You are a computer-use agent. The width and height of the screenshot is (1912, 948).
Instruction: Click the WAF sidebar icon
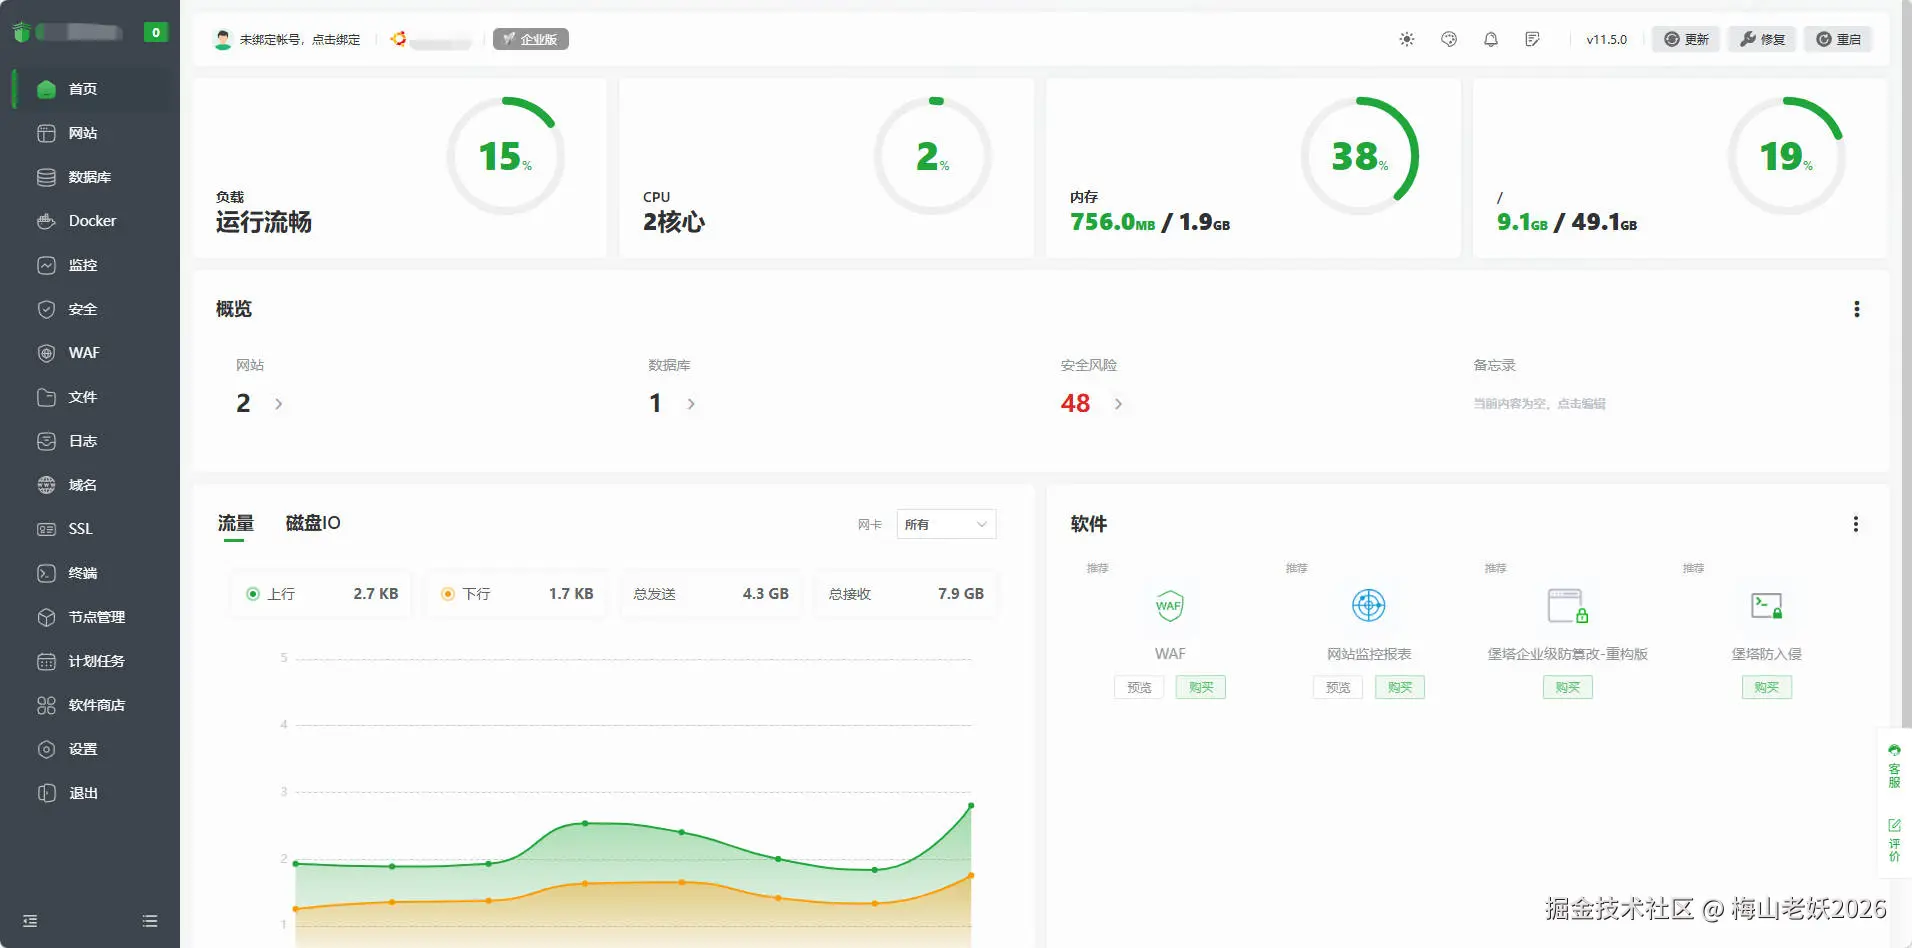pos(46,353)
